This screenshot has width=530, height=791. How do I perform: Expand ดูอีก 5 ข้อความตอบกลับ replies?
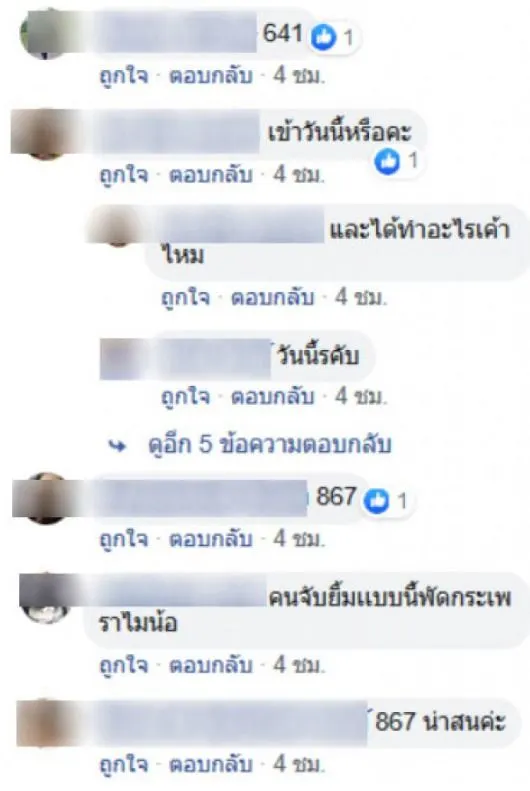270,444
